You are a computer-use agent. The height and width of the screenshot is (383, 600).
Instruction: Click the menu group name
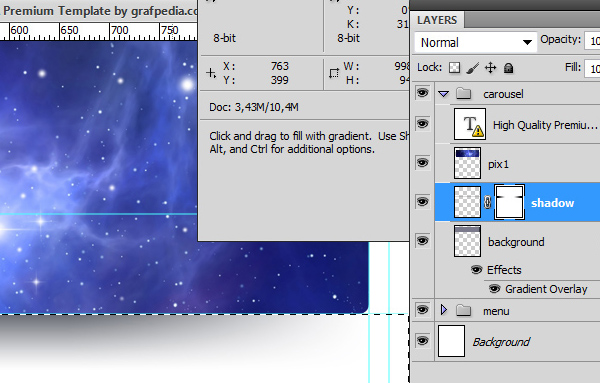[496, 311]
